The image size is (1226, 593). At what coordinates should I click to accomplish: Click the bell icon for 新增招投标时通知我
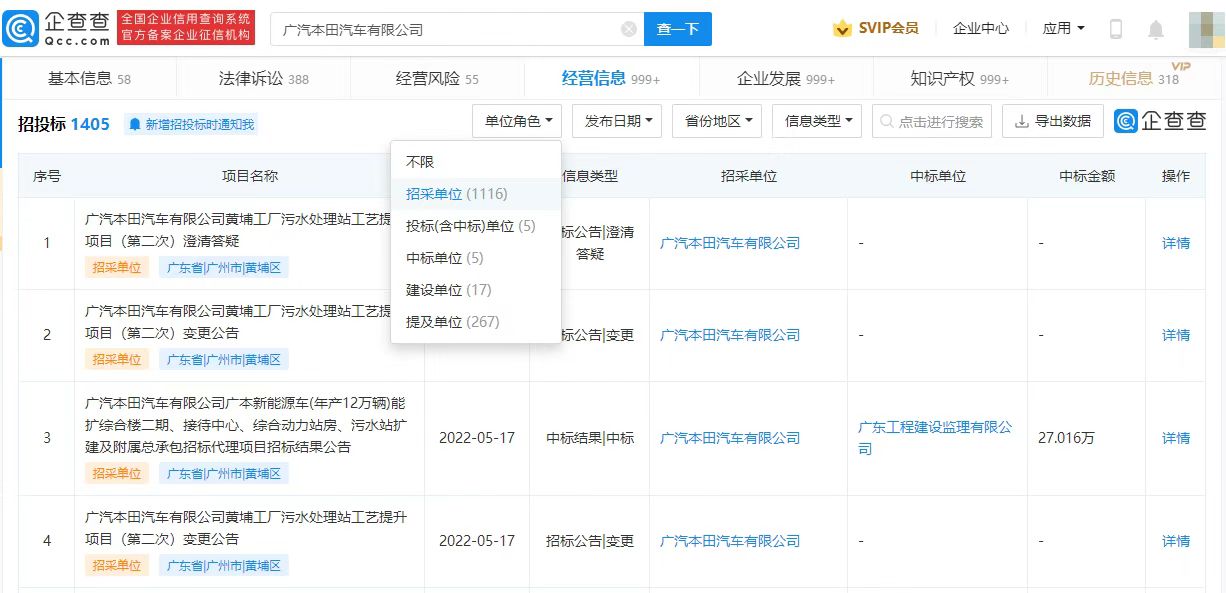click(x=134, y=124)
